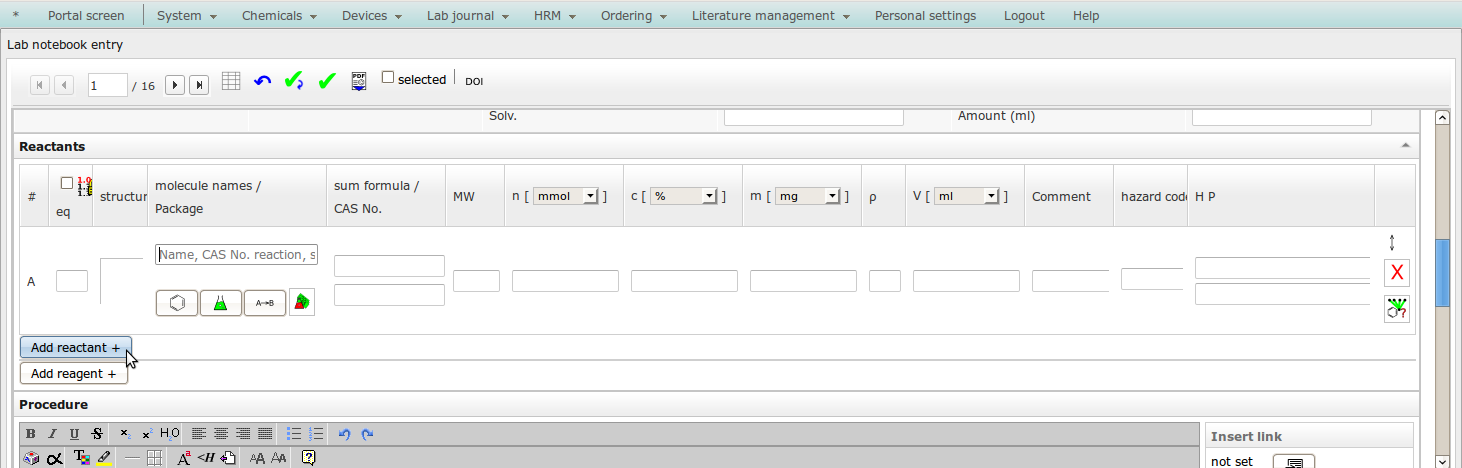The image size is (1462, 468).
Task: Open the Lab journal menu
Action: point(468,15)
